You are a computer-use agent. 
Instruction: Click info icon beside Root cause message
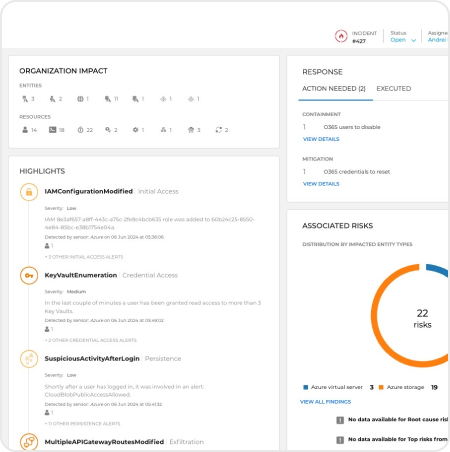(x=340, y=420)
